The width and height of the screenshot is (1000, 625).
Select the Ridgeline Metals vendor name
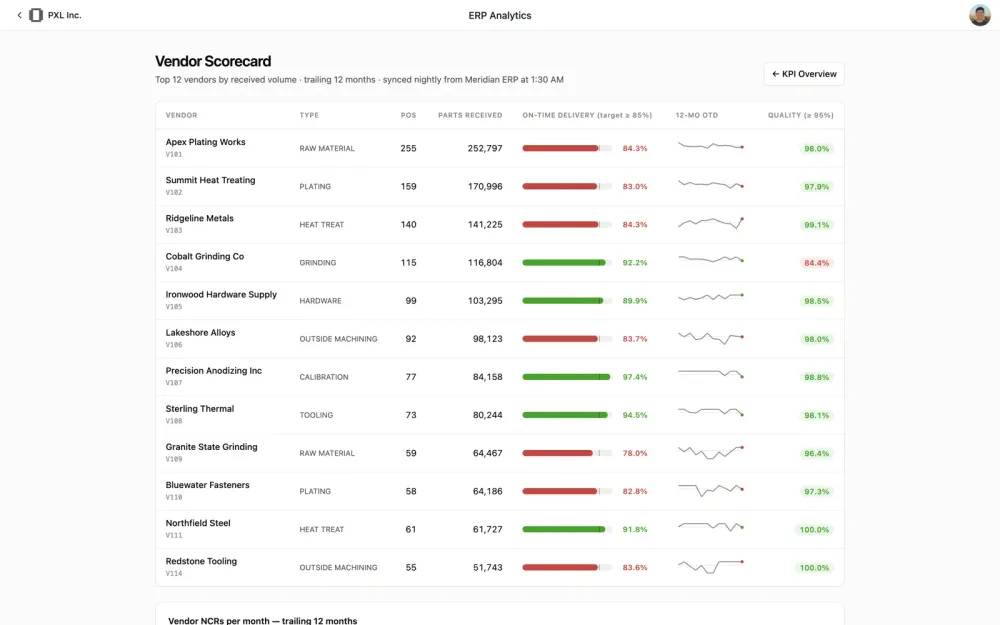click(x=200, y=218)
